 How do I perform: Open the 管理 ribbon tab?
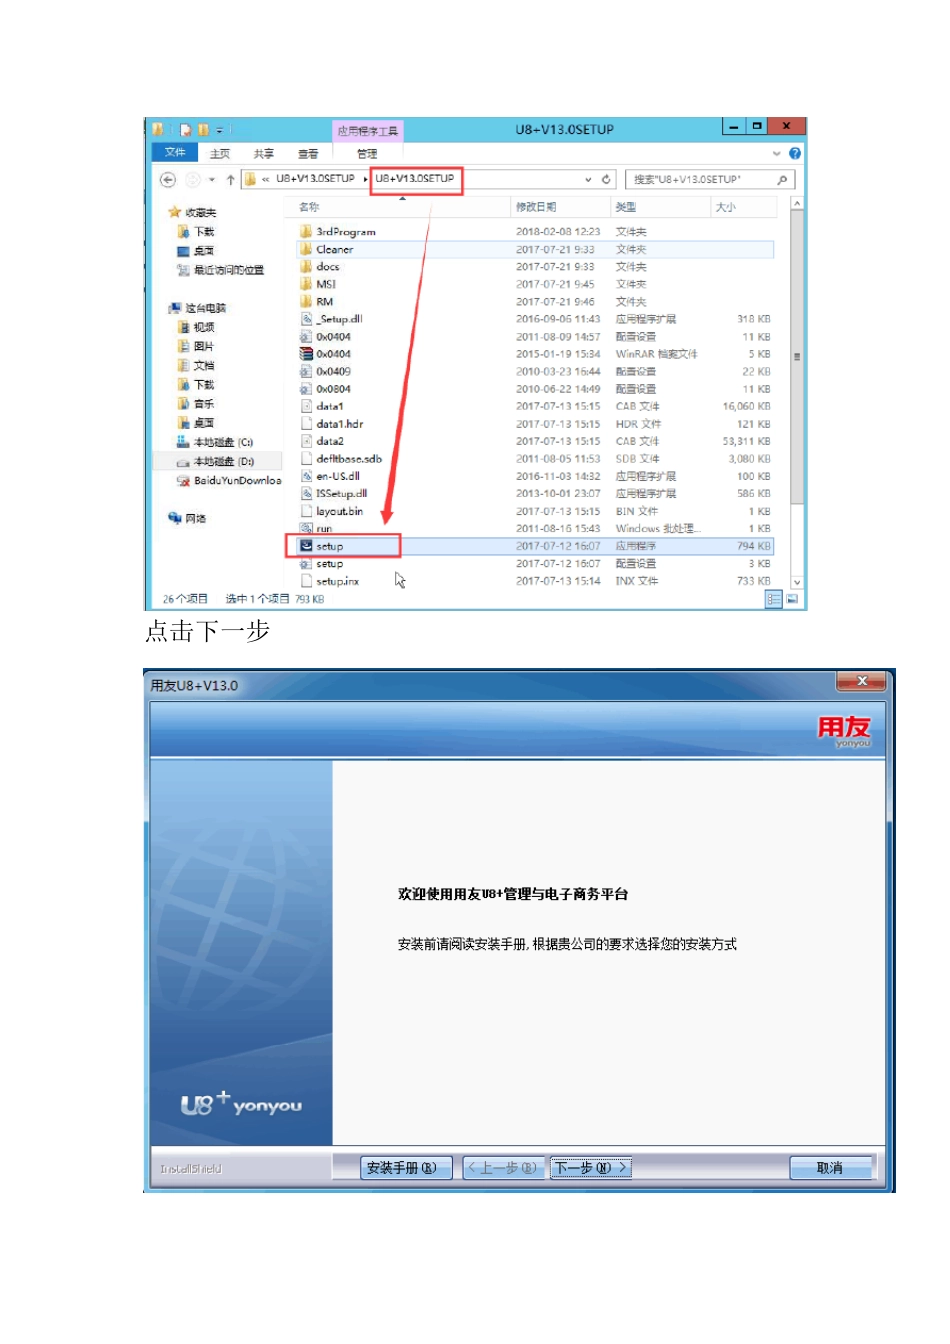click(367, 154)
